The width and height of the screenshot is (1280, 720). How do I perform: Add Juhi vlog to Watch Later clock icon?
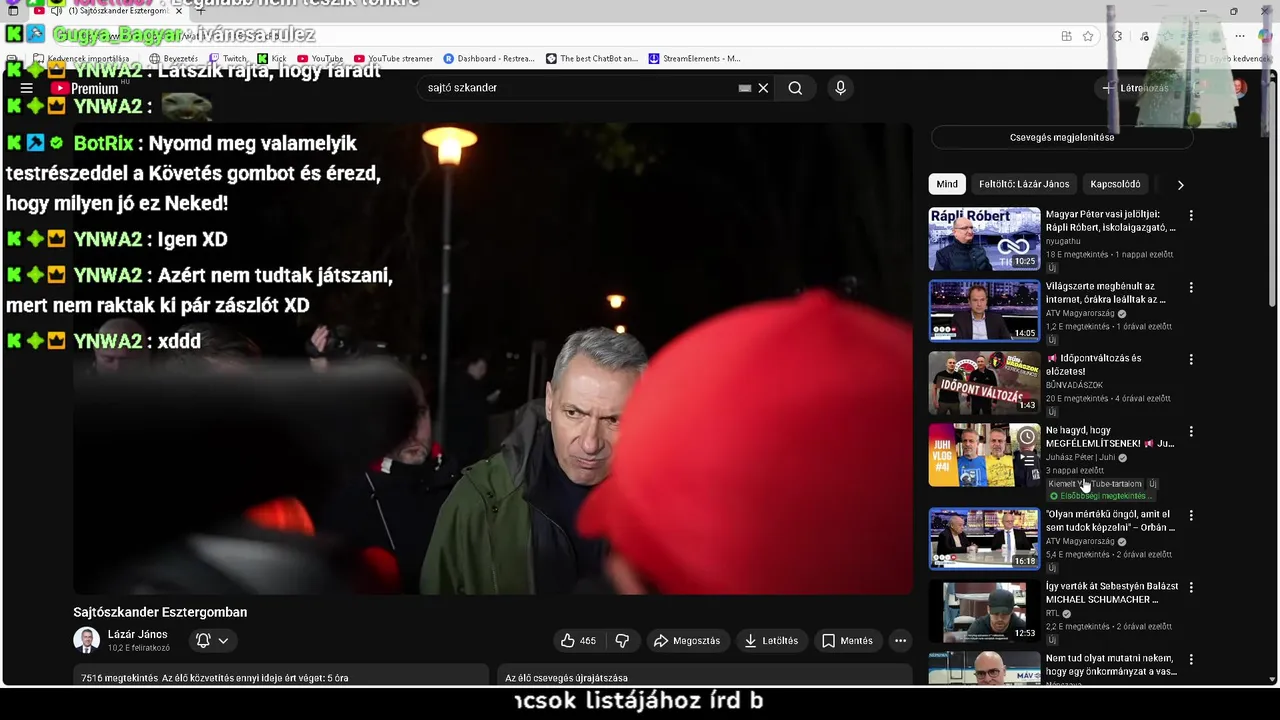[x=1027, y=437]
